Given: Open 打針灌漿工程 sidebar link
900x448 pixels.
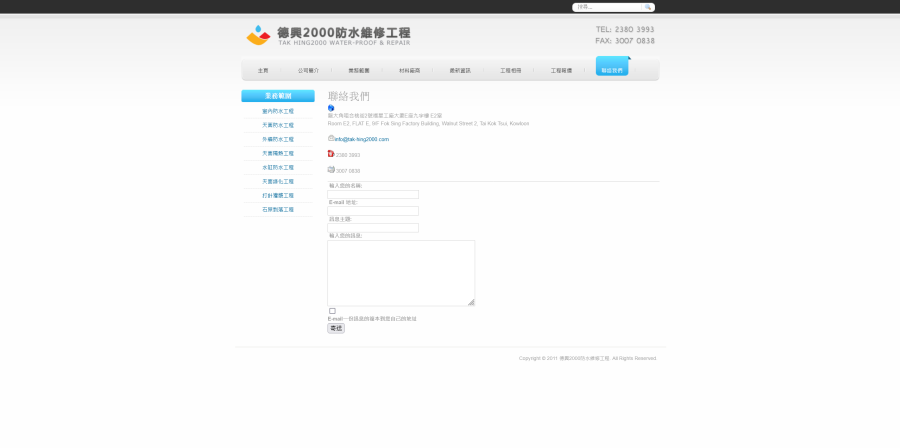Looking at the screenshot, I should click(278, 196).
